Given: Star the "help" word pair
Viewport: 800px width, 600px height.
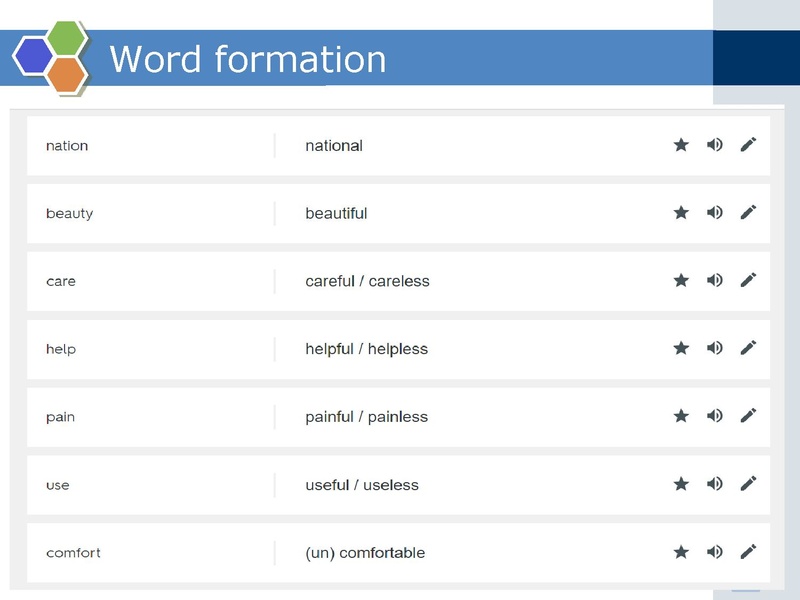Looking at the screenshot, I should (680, 349).
